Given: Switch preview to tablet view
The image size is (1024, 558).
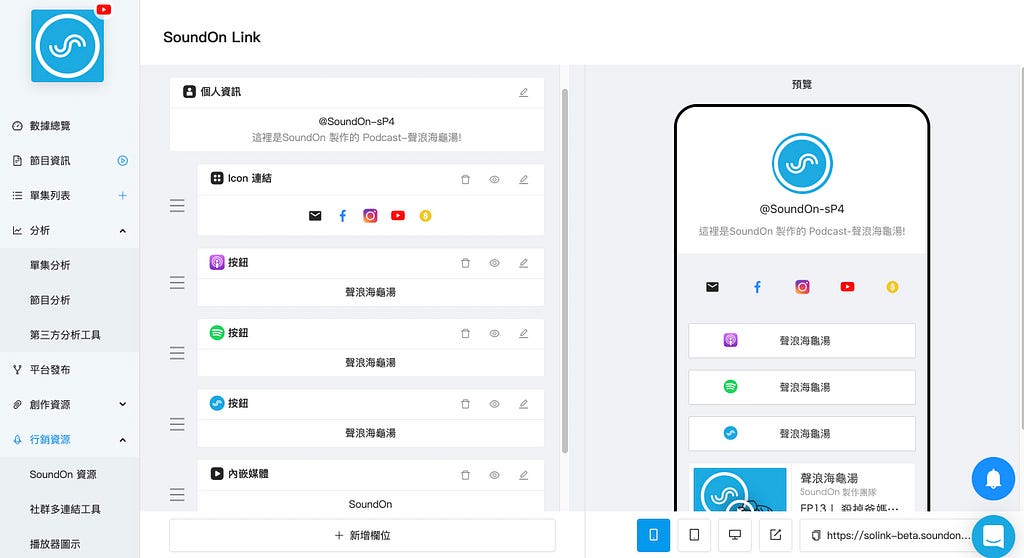Looking at the screenshot, I should click(x=694, y=535).
